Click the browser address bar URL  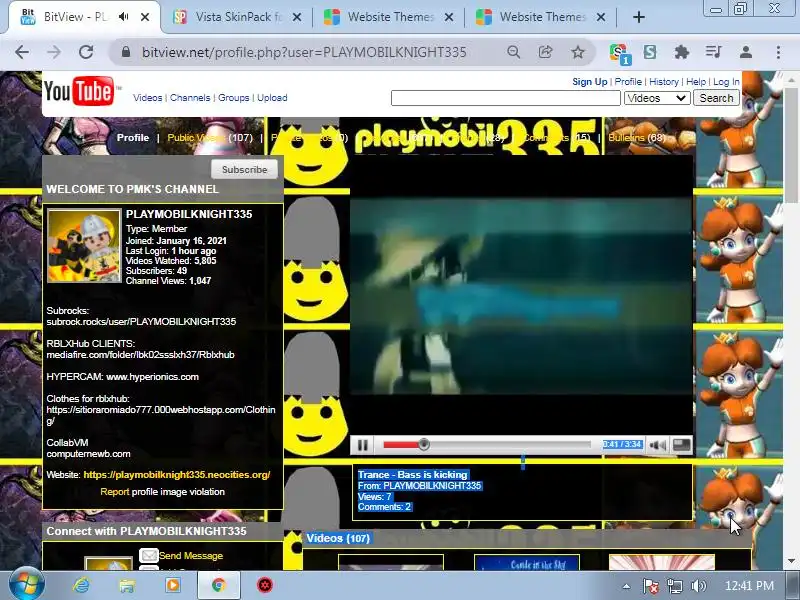point(304,52)
